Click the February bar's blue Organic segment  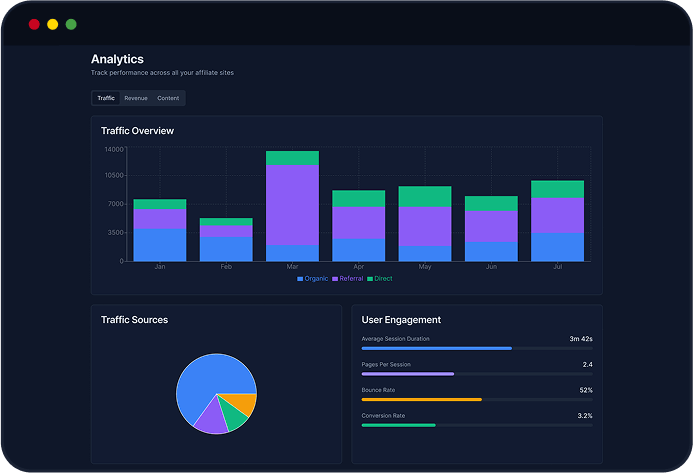226,249
